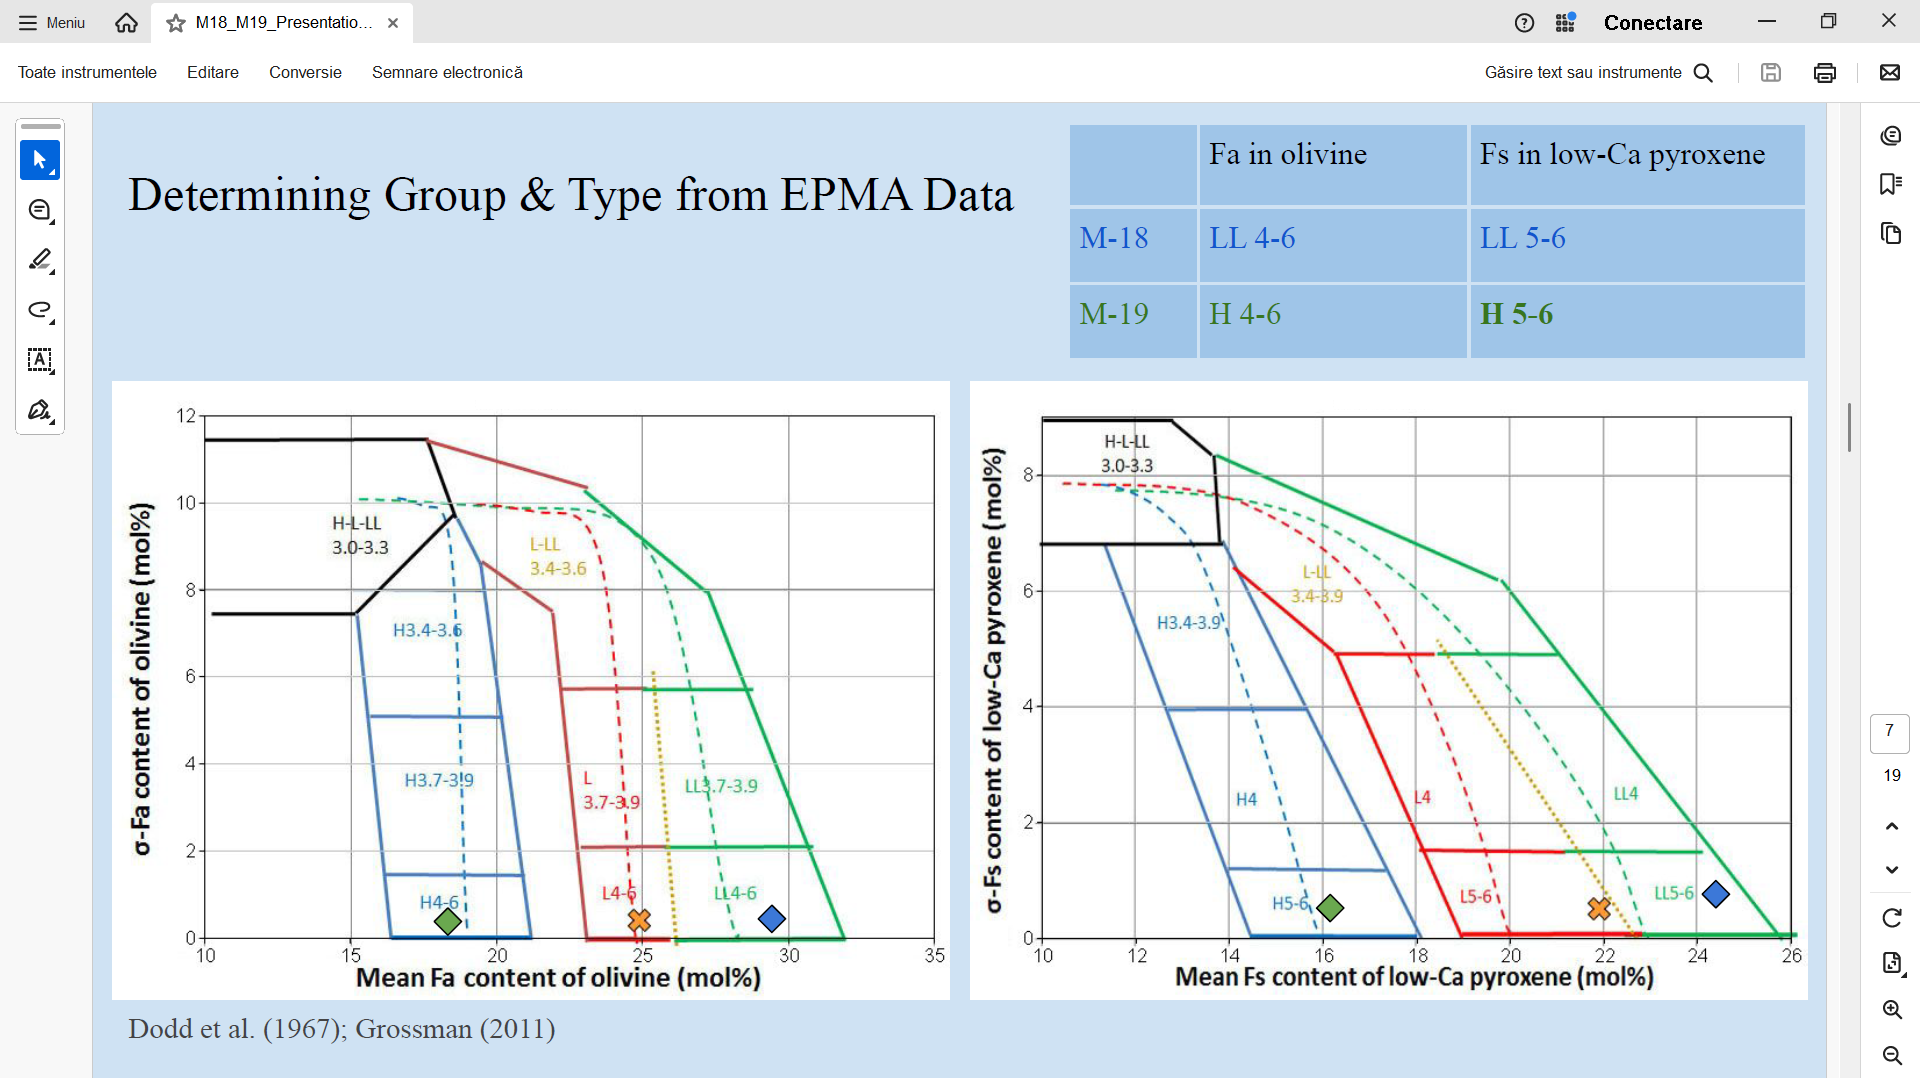The width and height of the screenshot is (1920, 1080).
Task: Open the AI assistant panel icon
Action: click(x=1890, y=136)
